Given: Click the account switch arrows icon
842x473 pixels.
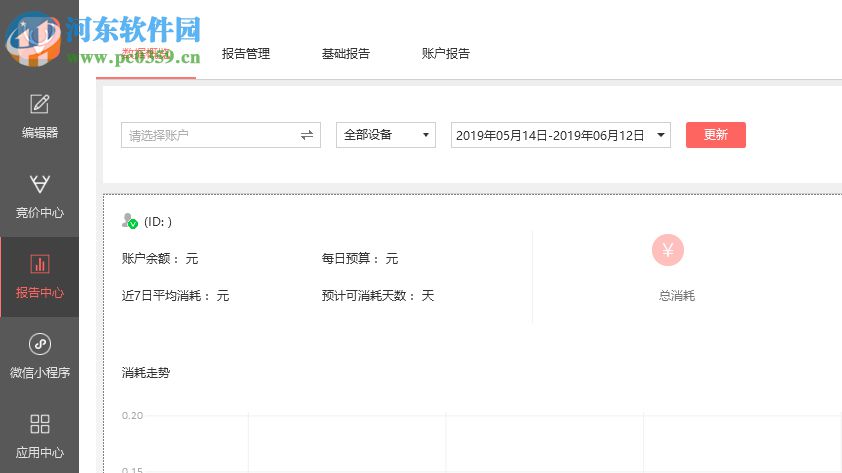Looking at the screenshot, I should pos(307,135).
